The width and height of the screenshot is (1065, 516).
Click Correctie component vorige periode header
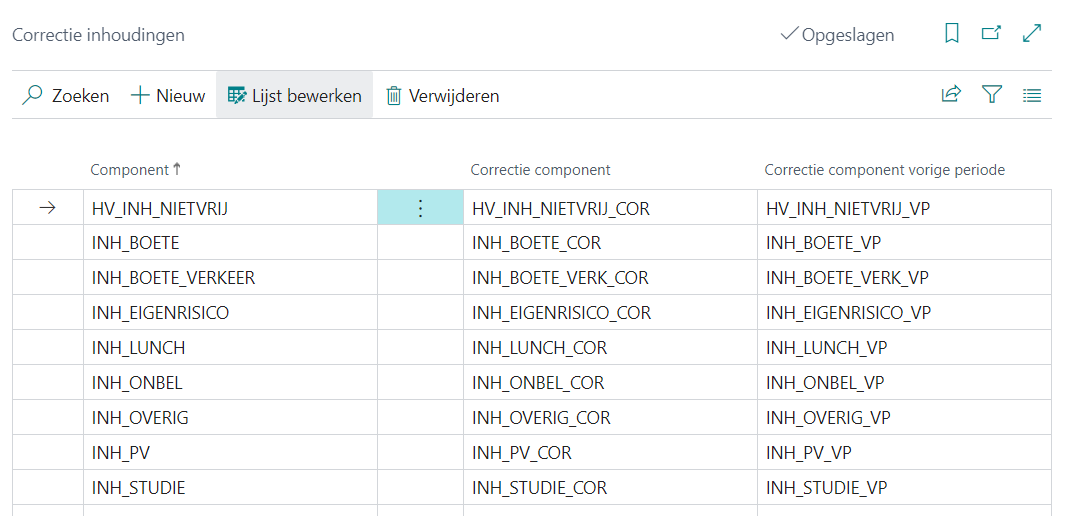tap(884, 170)
